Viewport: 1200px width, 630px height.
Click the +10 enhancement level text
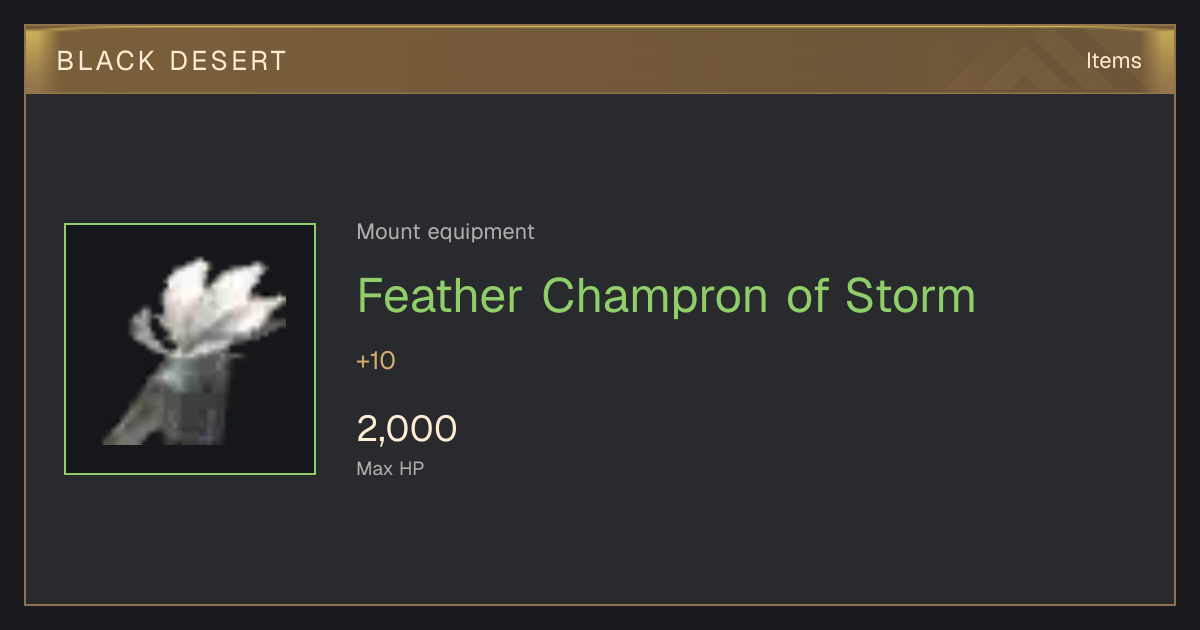(376, 361)
